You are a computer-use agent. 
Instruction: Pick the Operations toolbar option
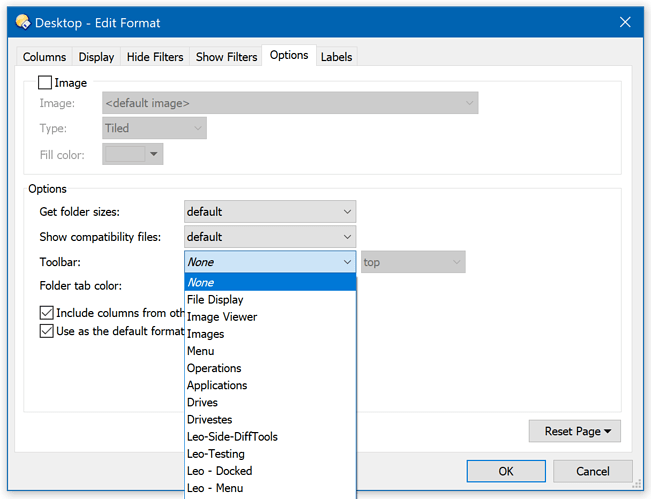click(214, 368)
